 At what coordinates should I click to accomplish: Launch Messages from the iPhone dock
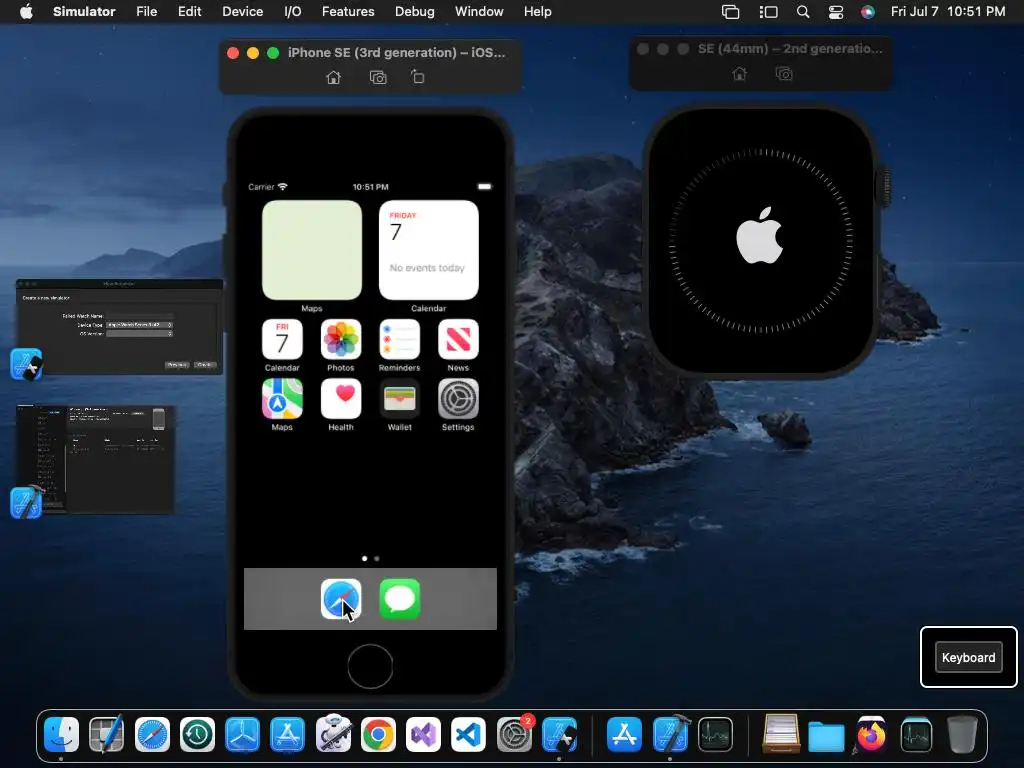tap(400, 599)
